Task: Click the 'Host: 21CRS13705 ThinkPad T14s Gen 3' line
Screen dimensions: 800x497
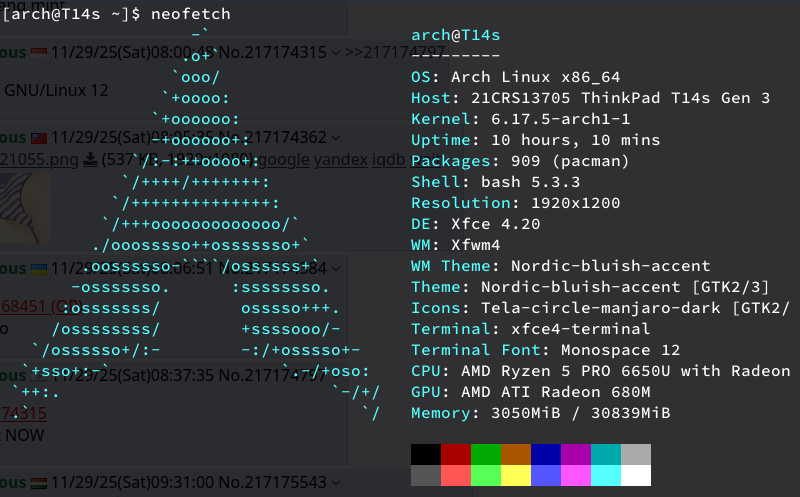Action: pos(591,98)
